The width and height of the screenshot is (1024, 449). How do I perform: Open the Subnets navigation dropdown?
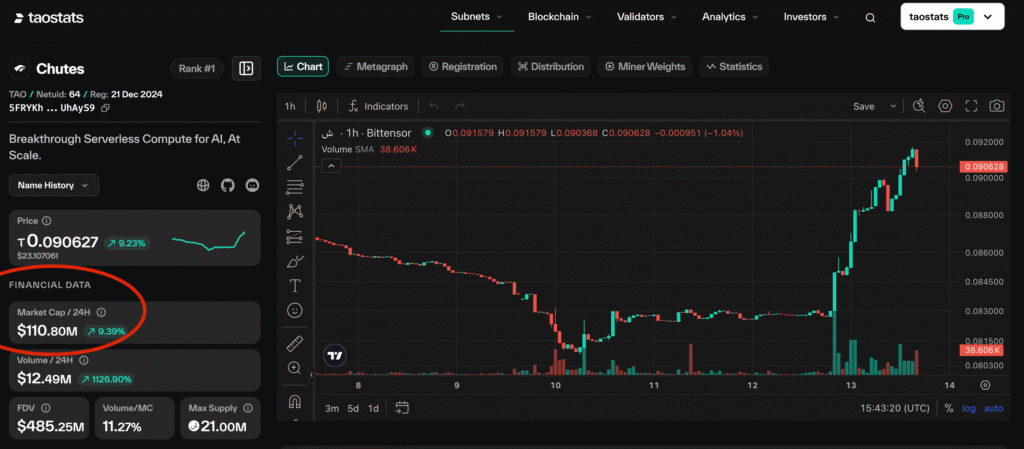tap(477, 17)
